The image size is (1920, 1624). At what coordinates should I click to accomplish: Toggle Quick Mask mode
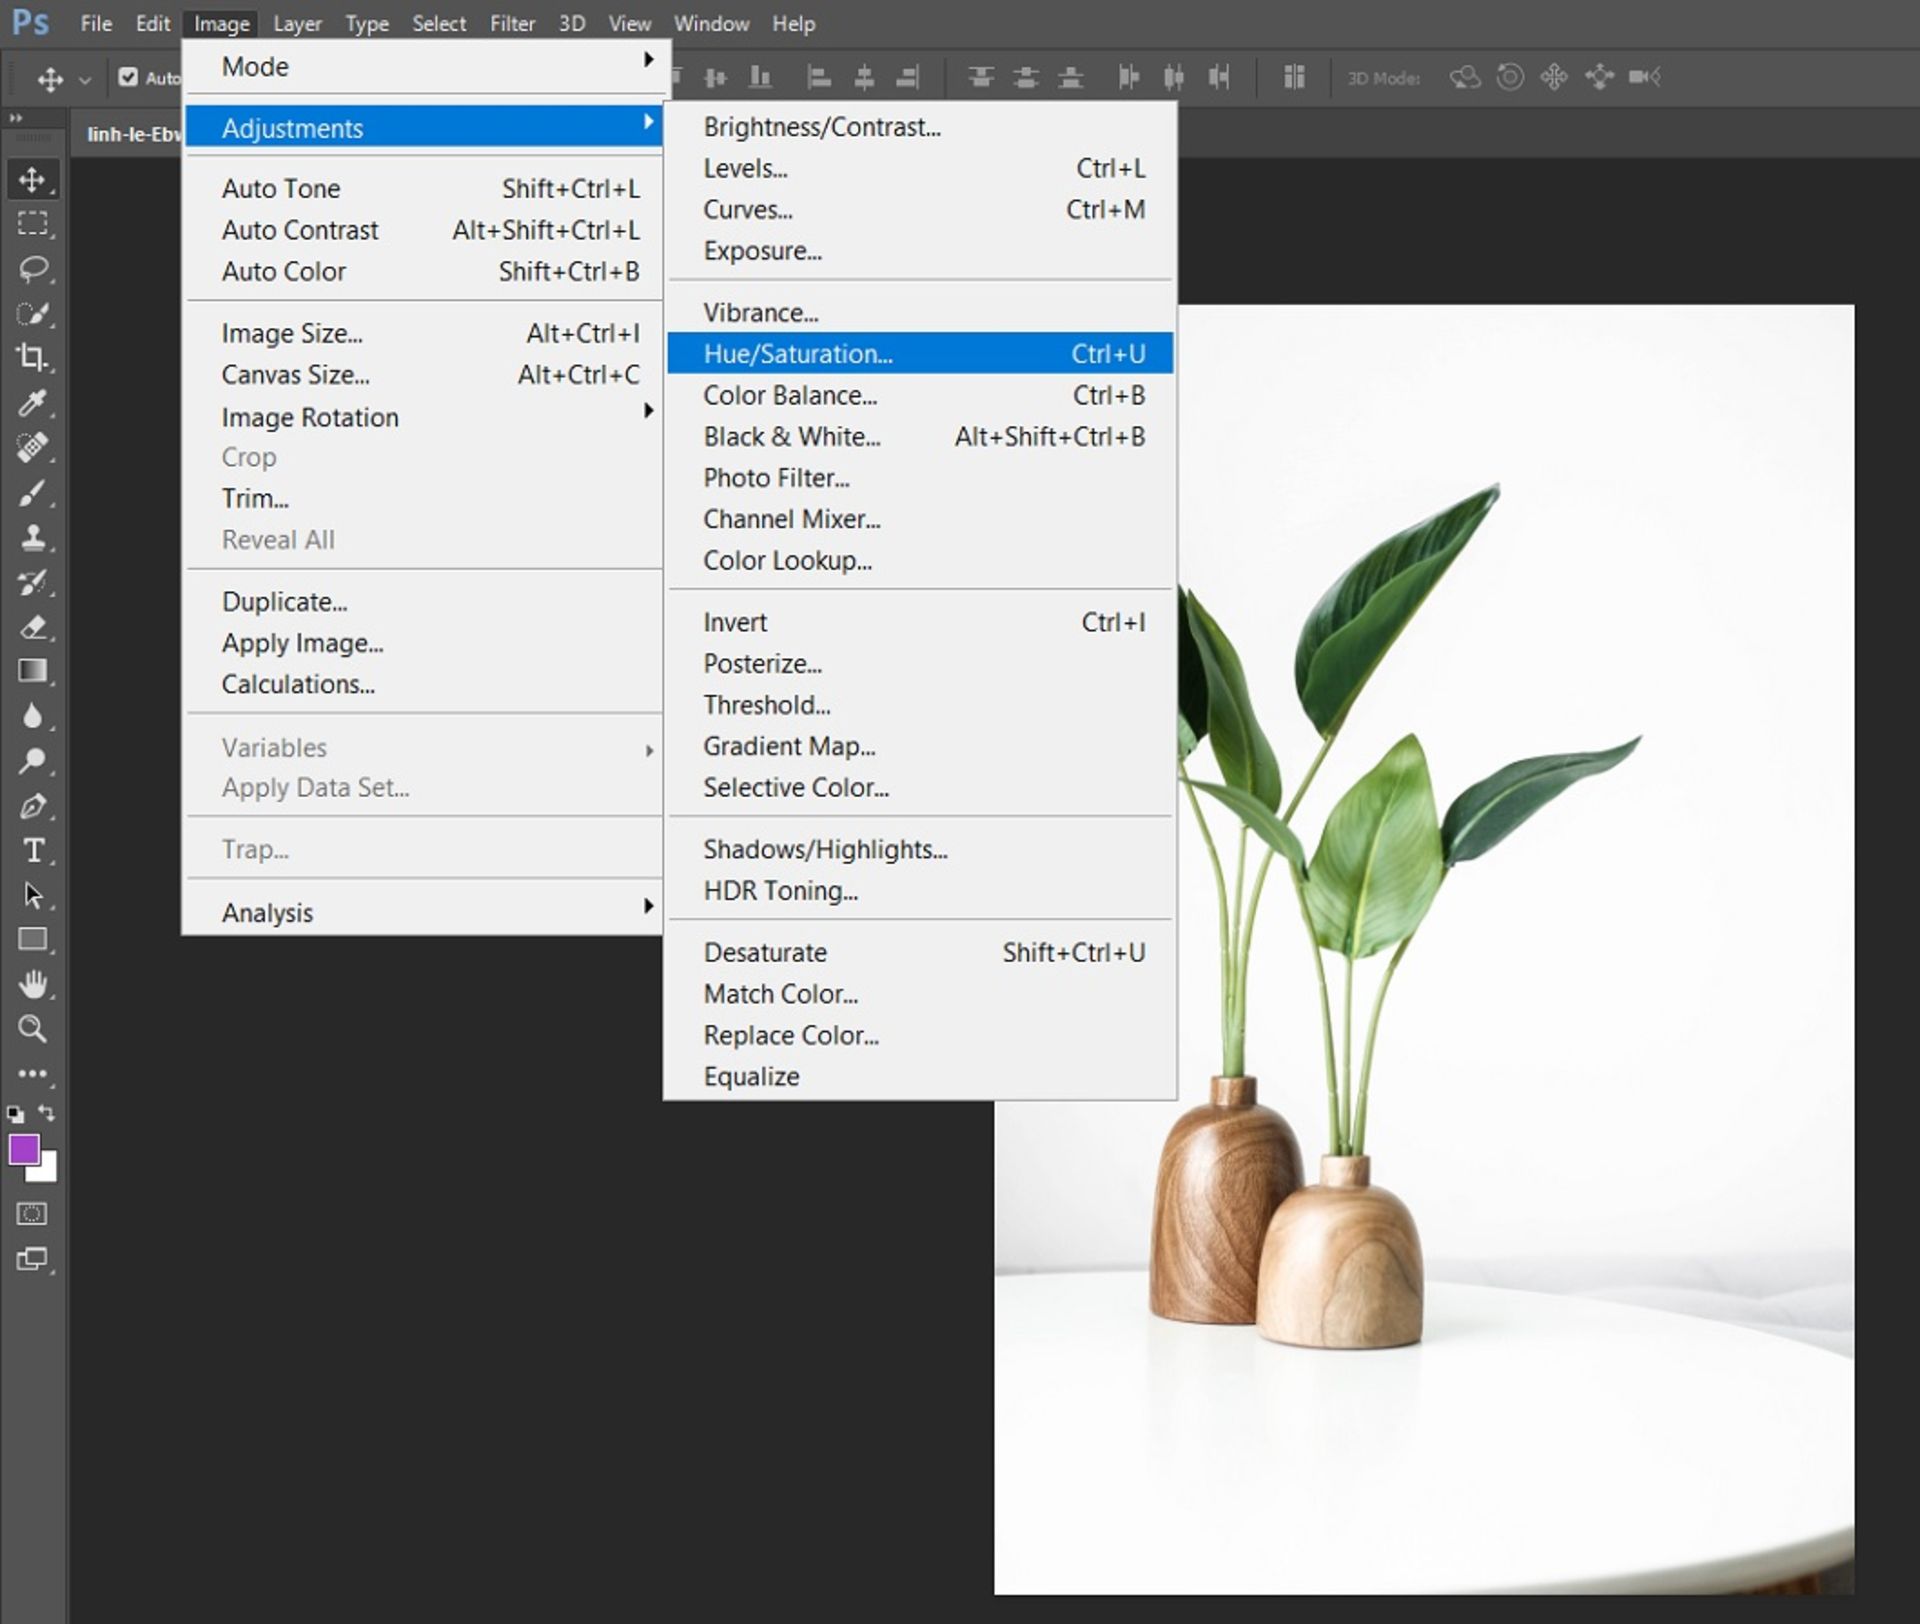(31, 1214)
